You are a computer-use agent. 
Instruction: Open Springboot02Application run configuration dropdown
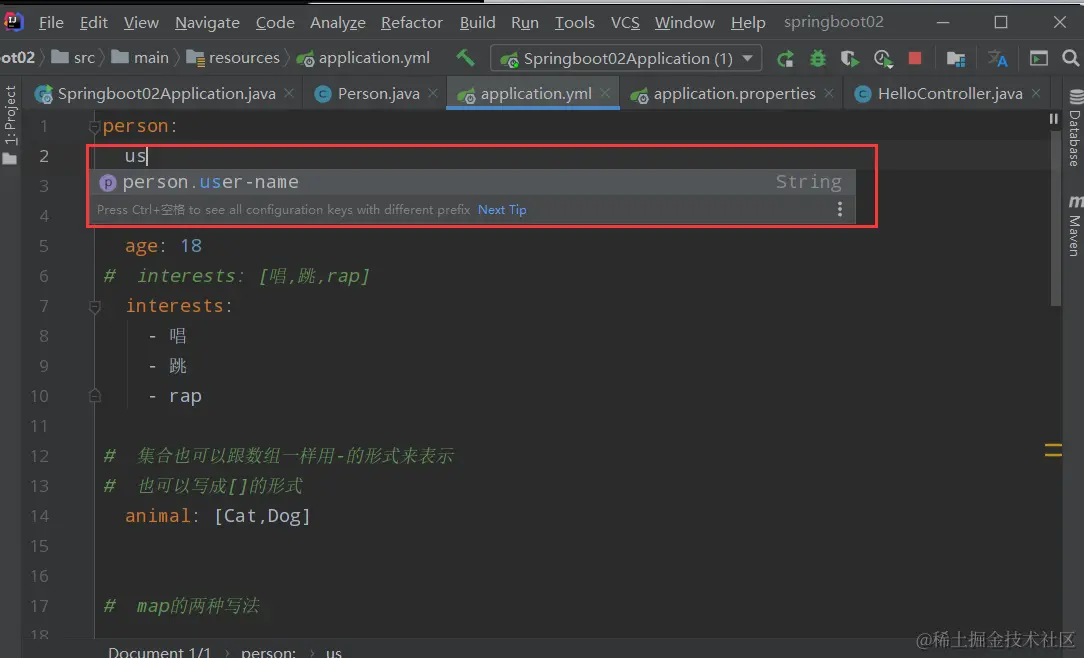click(626, 59)
